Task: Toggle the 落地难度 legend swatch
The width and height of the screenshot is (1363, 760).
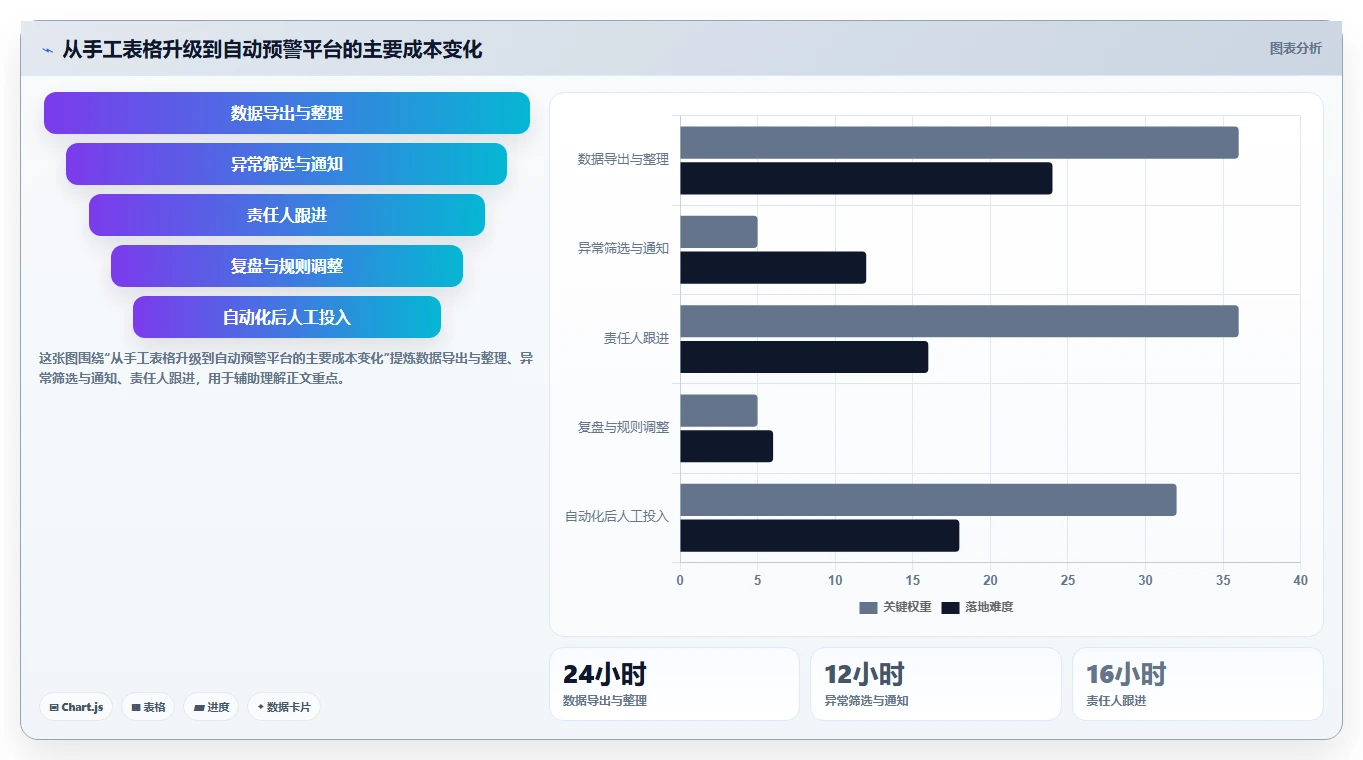Action: pyautogui.click(x=950, y=607)
